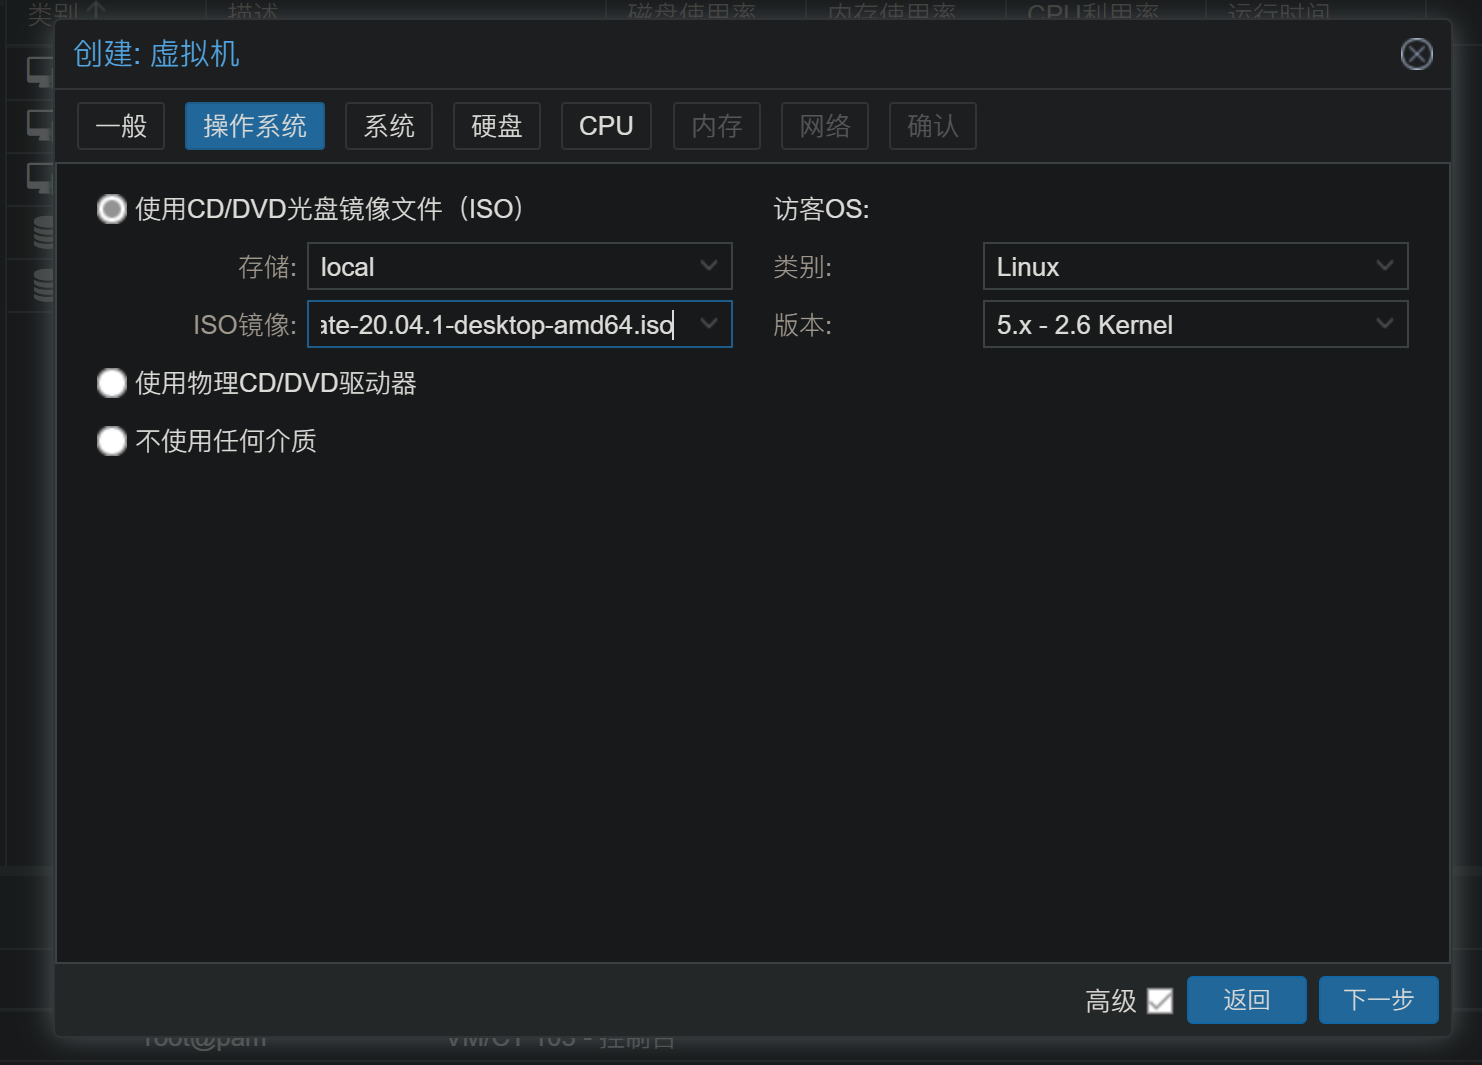The width and height of the screenshot is (1482, 1065).
Task: Select the 使用CD/DVD光盘镜像文件 (ISO) radio option
Action: click(x=112, y=209)
